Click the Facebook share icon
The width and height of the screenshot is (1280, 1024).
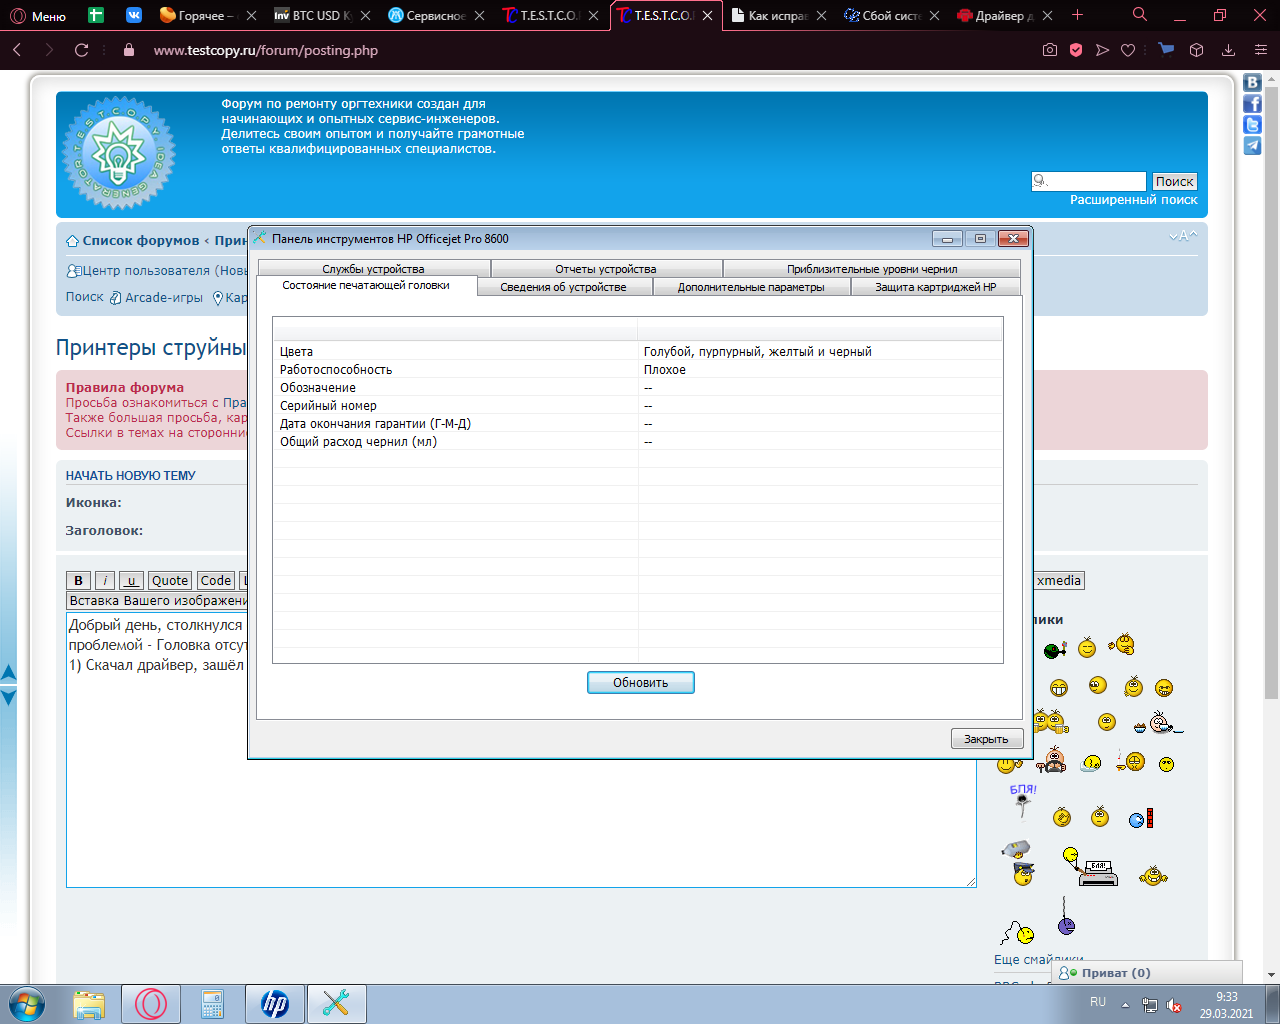pyautogui.click(x=1252, y=104)
